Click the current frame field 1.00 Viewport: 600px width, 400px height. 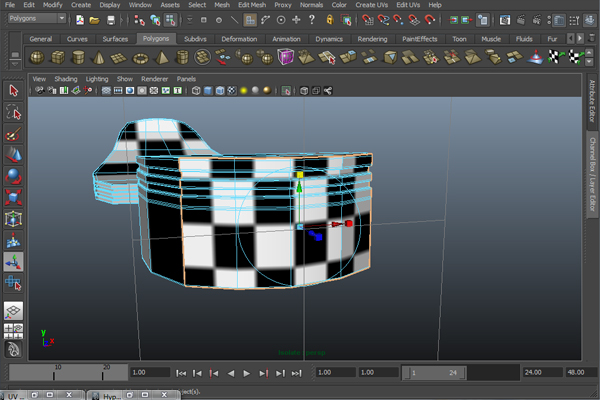(150, 372)
